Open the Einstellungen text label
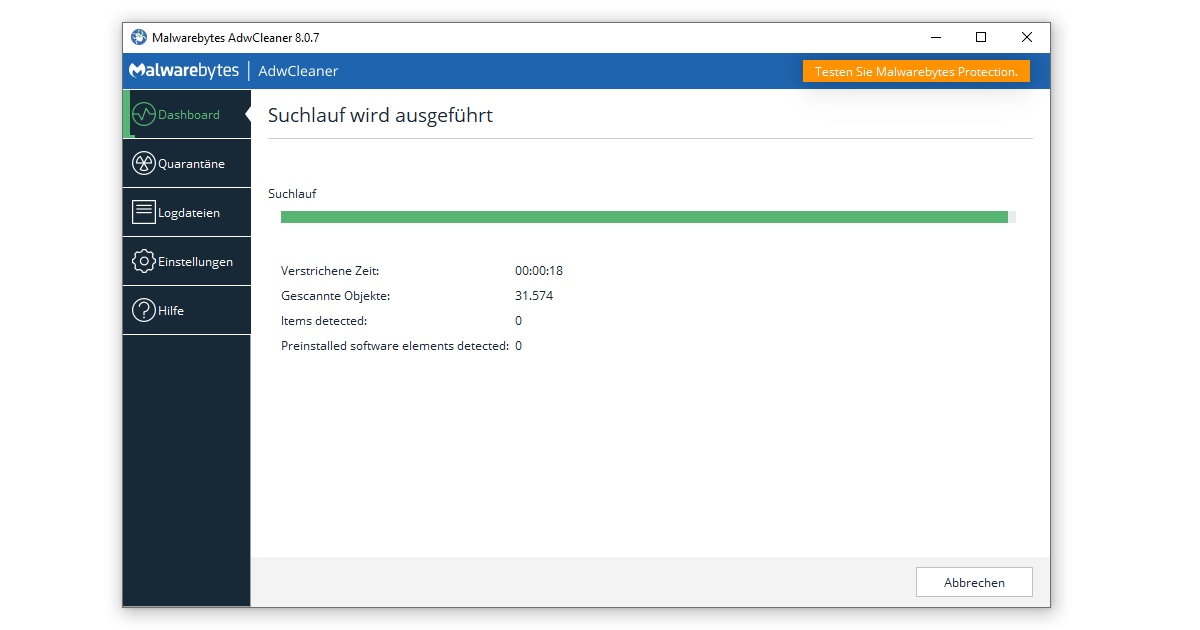The image size is (1200, 630). click(x=195, y=262)
